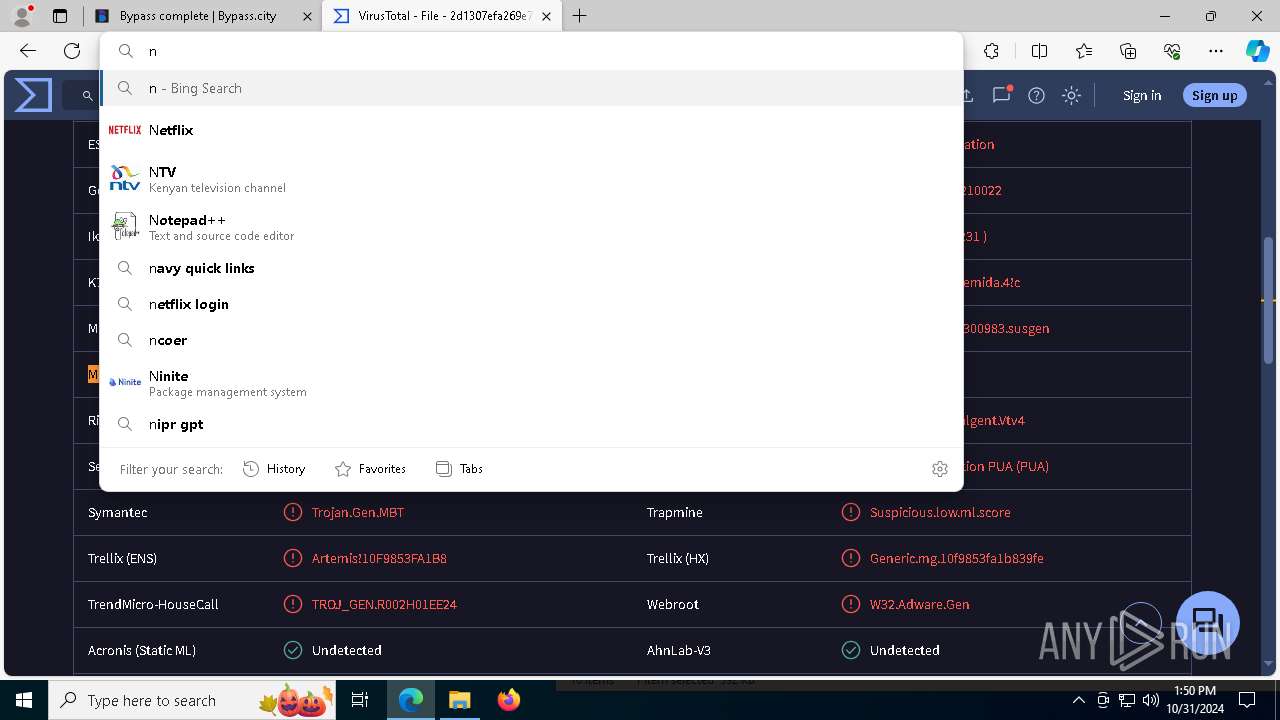The height and width of the screenshot is (720, 1280).
Task: Click in the address bar input
Action: click(x=531, y=51)
